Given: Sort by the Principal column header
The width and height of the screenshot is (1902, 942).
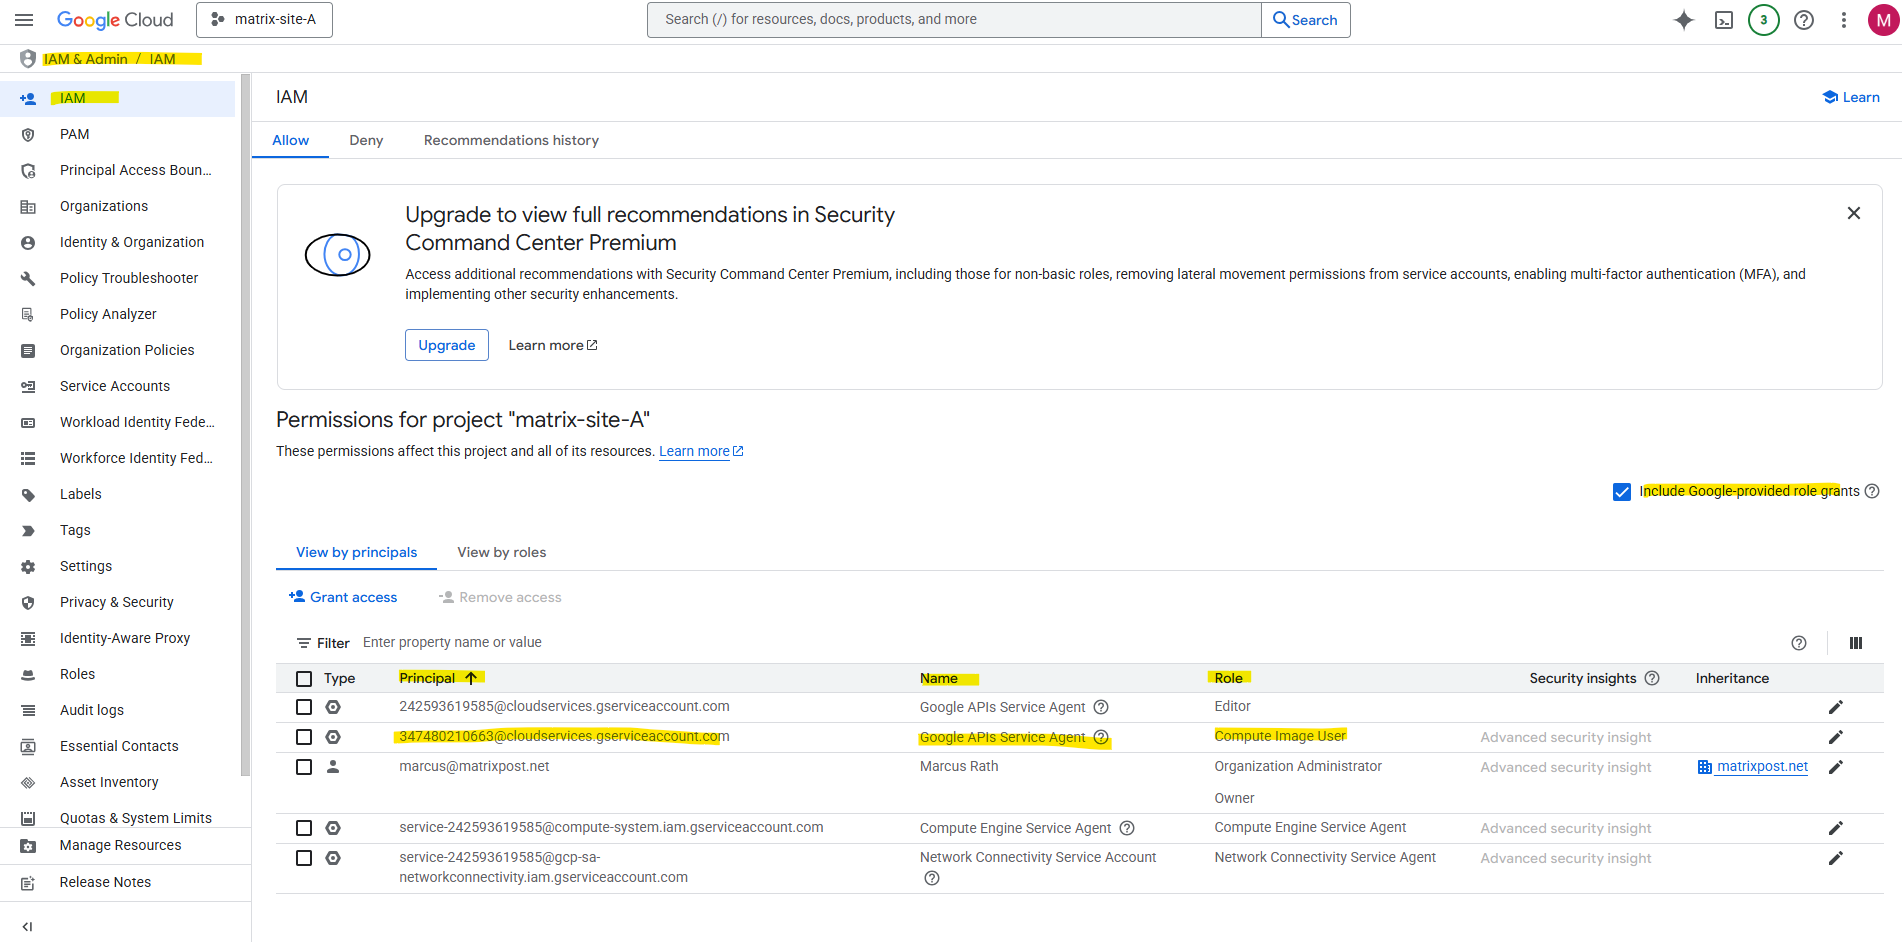Looking at the screenshot, I should pyautogui.click(x=428, y=678).
